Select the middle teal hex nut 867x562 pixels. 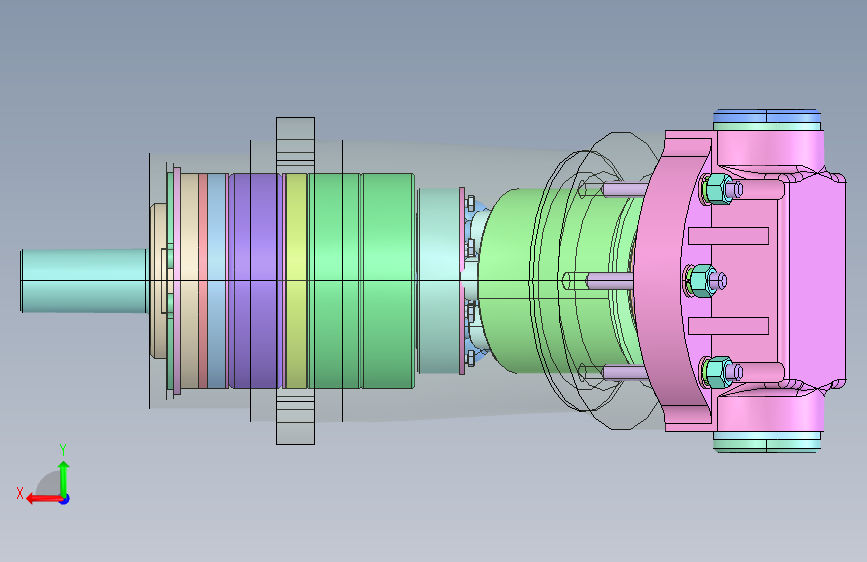702,280
